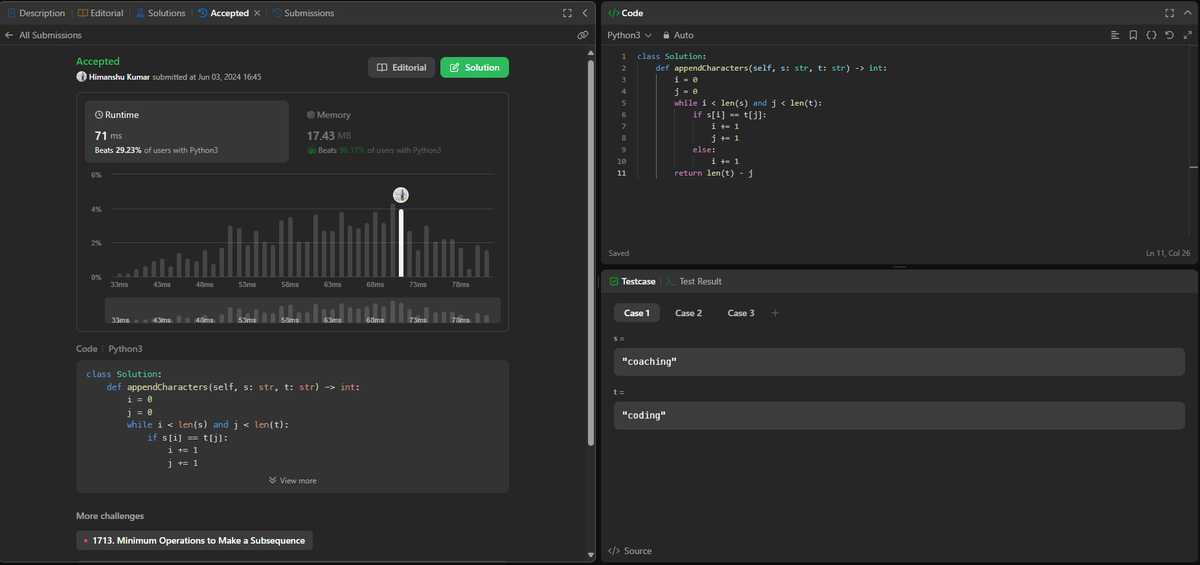Click the Saved status text
1200x565 pixels.
(x=619, y=253)
